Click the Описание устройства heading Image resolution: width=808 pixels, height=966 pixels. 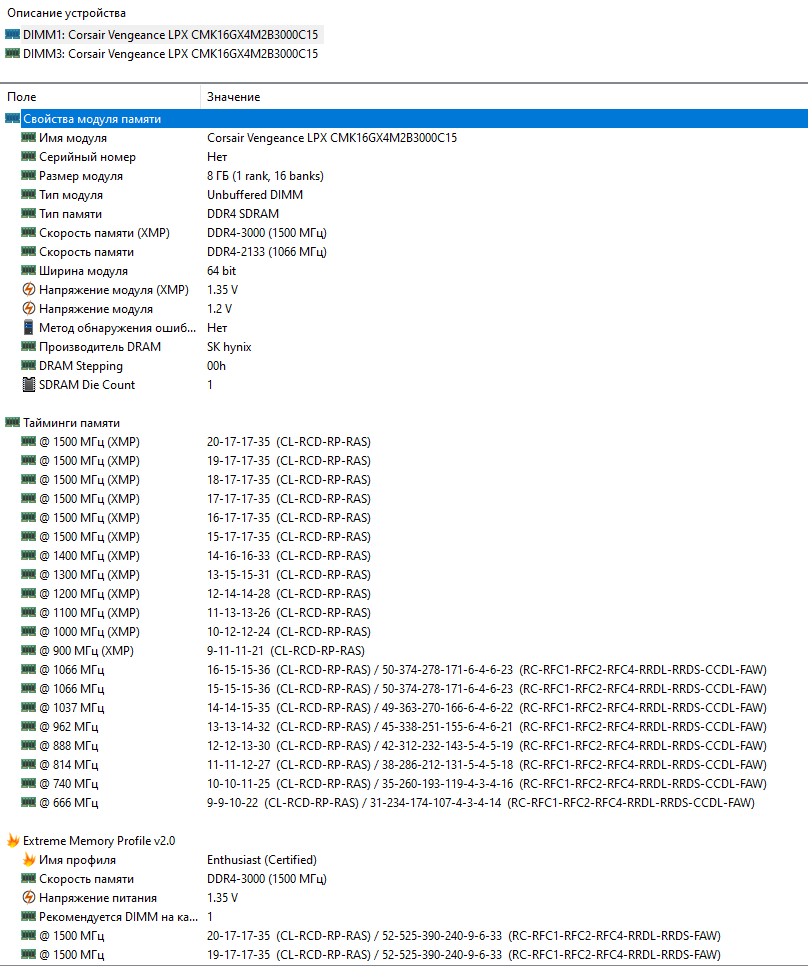[67, 13]
